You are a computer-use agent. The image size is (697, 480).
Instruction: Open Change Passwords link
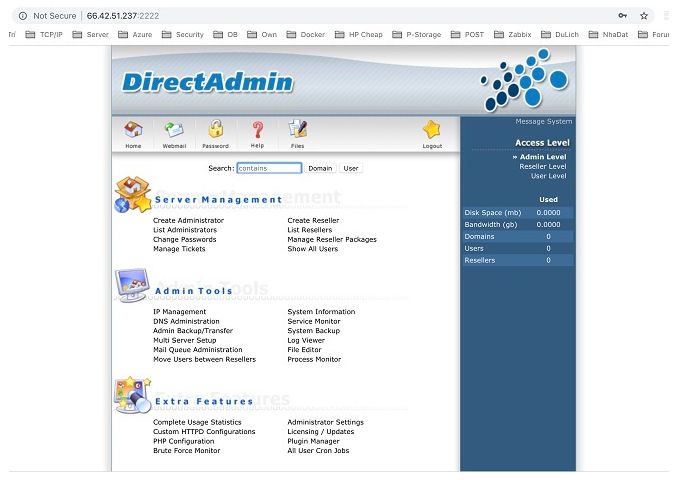[x=184, y=240]
